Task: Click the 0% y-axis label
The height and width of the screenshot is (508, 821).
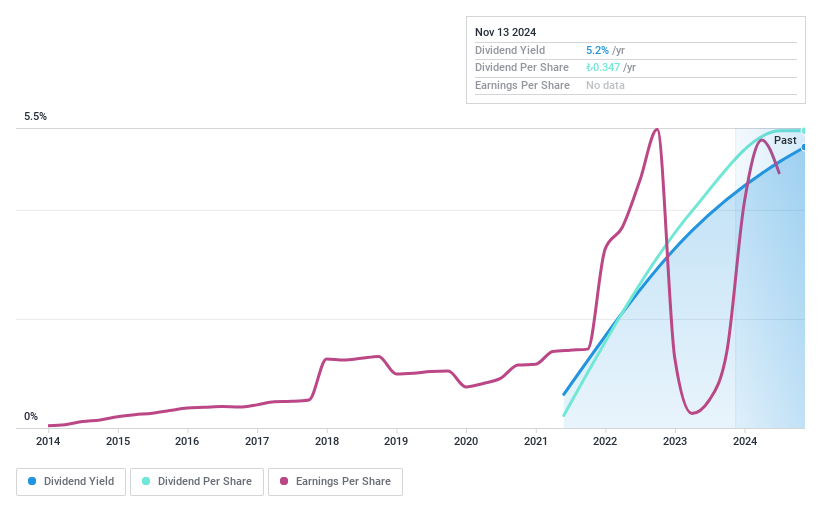Action: [31, 417]
